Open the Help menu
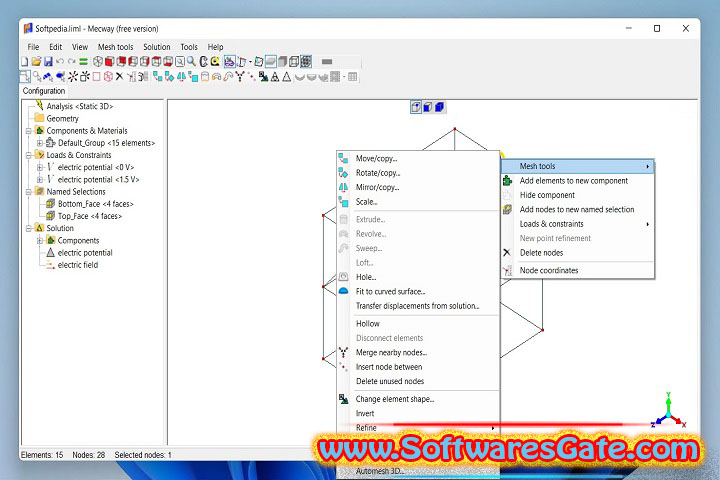This screenshot has width=720, height=480. [x=215, y=47]
